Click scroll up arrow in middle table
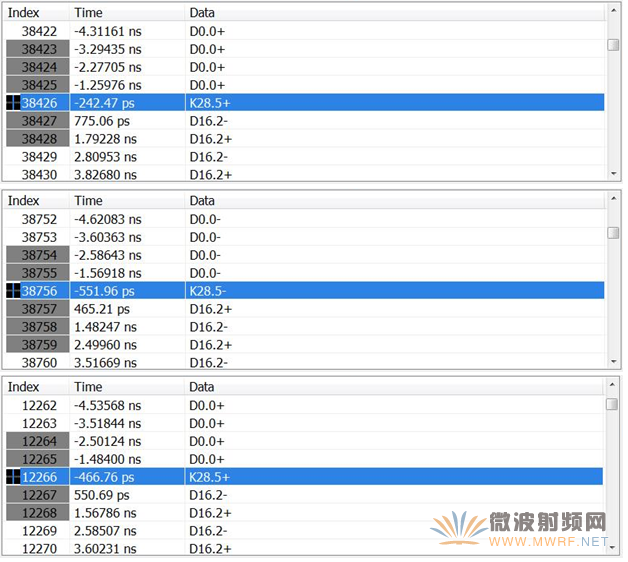 (x=613, y=199)
